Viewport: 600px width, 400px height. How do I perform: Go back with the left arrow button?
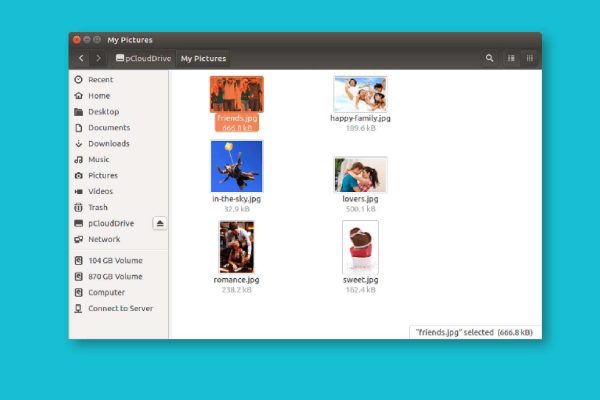point(81,58)
